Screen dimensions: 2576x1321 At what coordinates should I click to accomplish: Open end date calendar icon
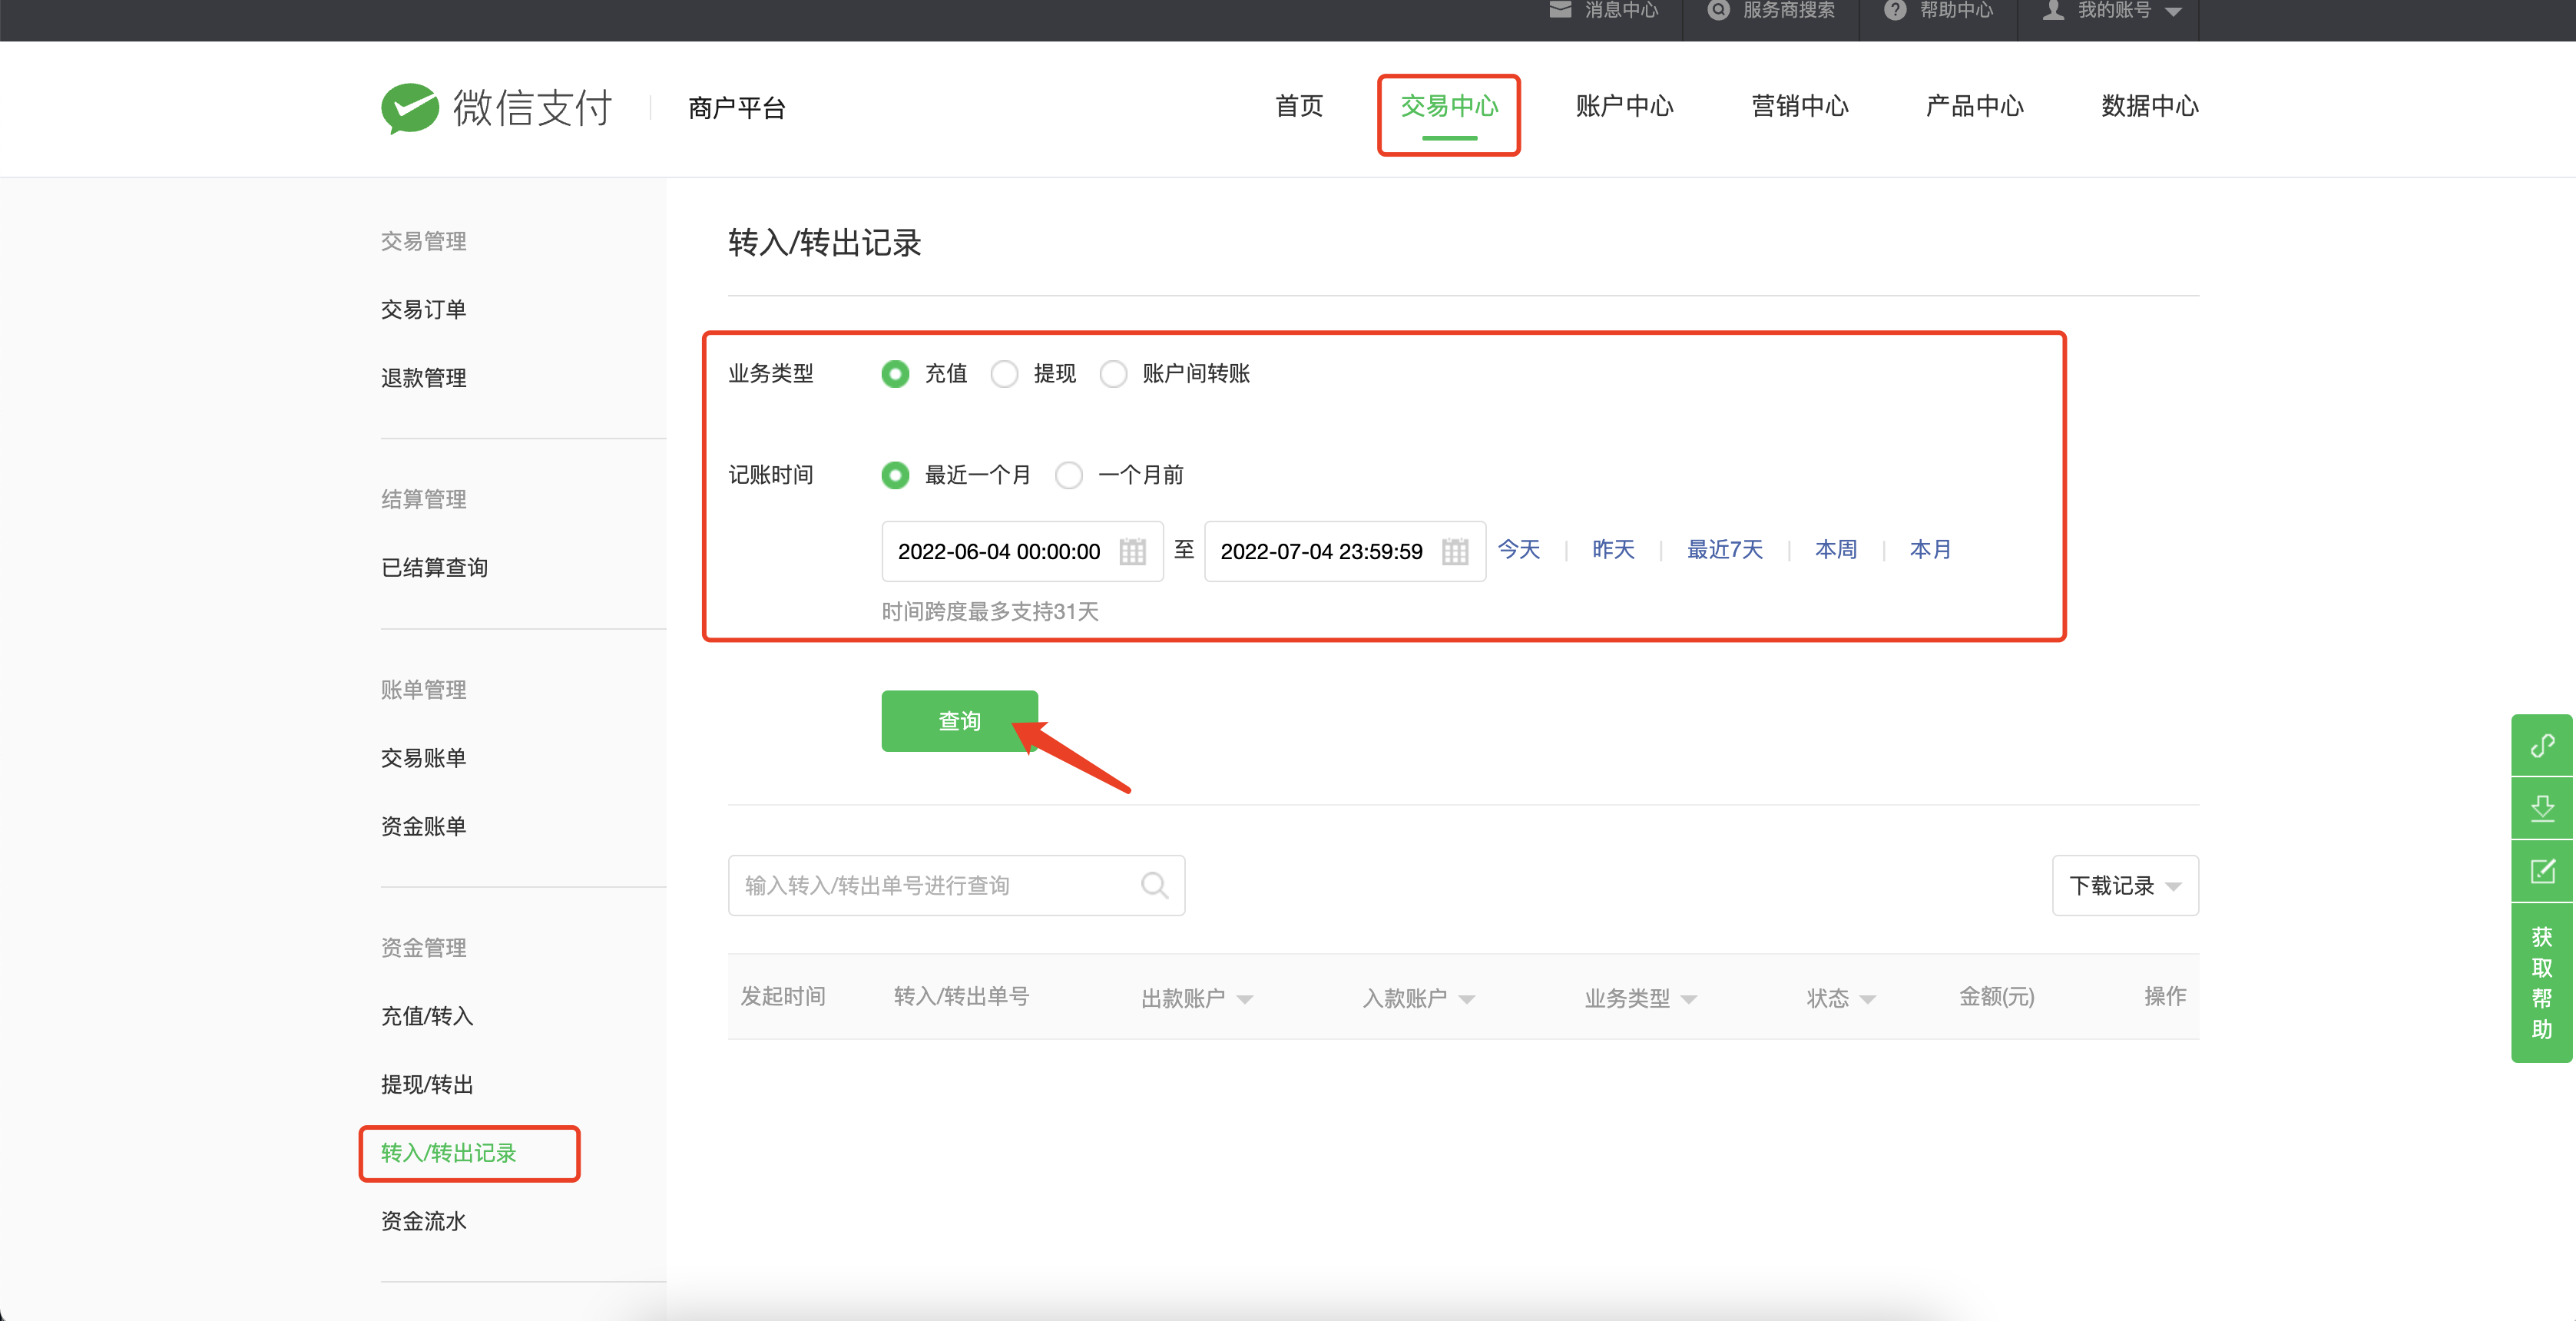pos(1455,551)
